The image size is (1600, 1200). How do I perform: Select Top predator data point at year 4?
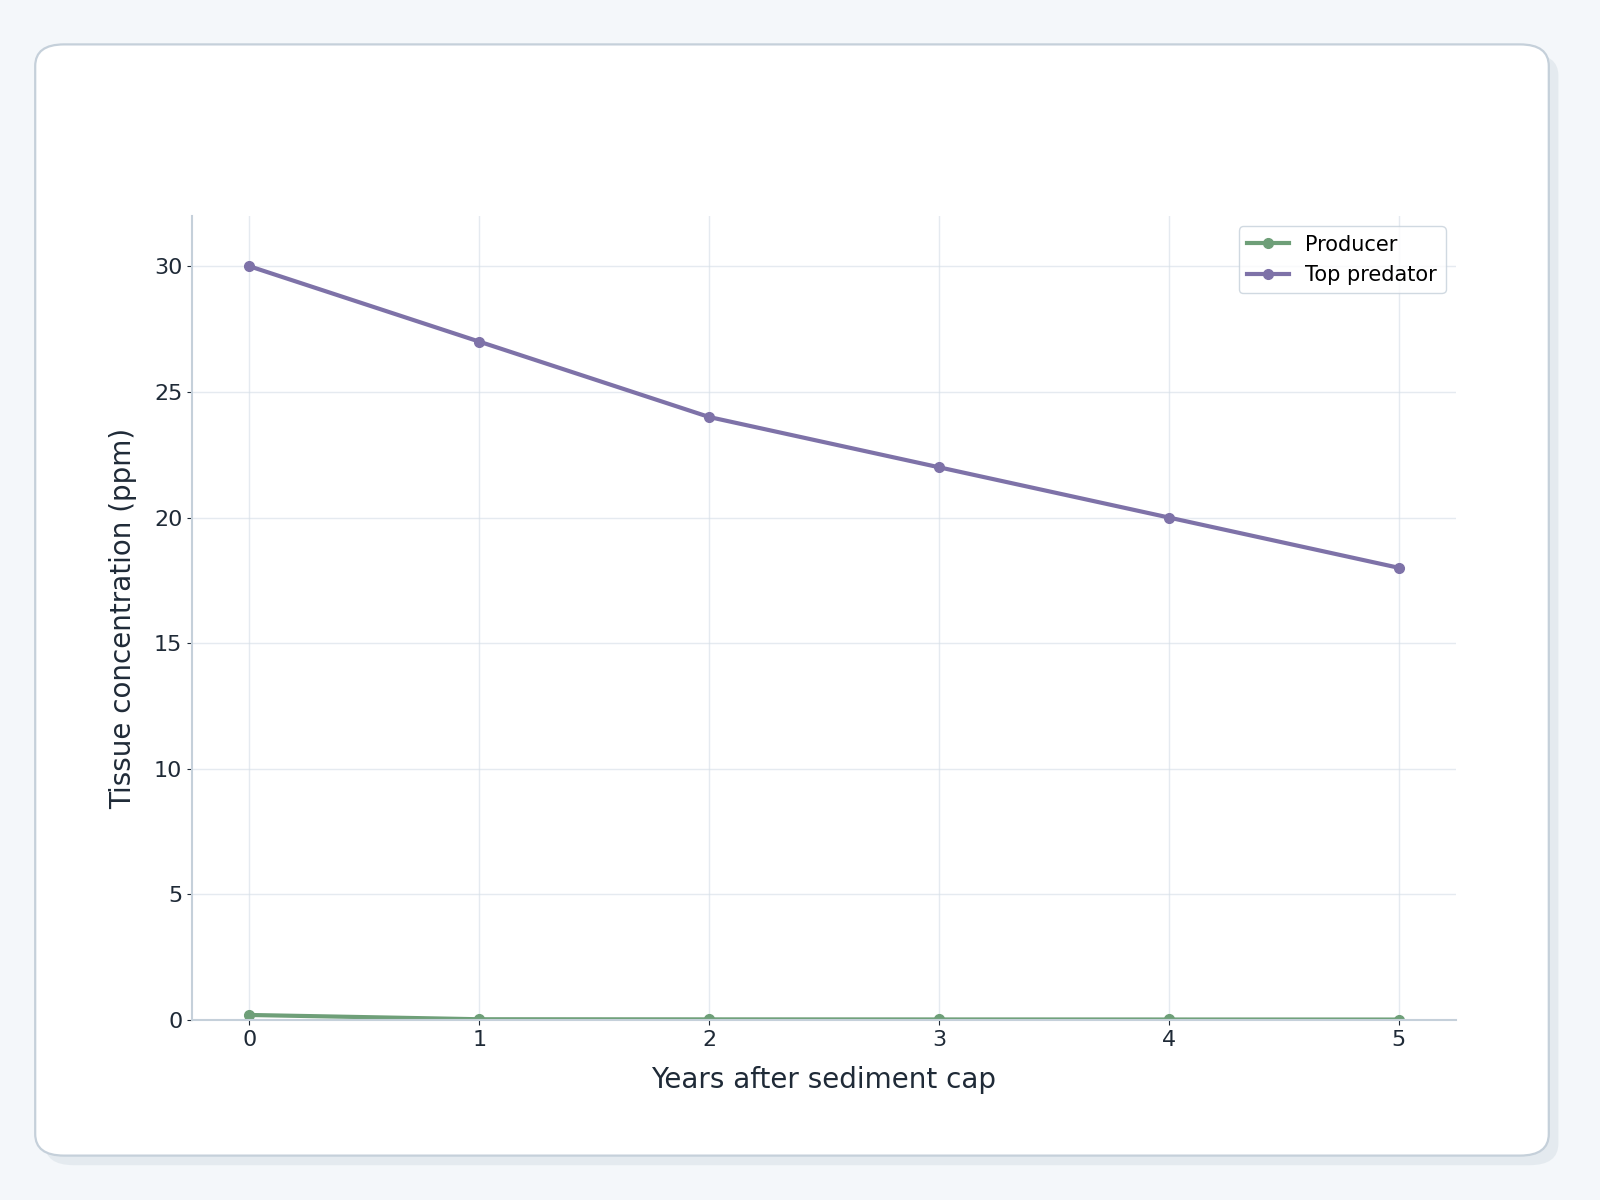tap(1169, 518)
